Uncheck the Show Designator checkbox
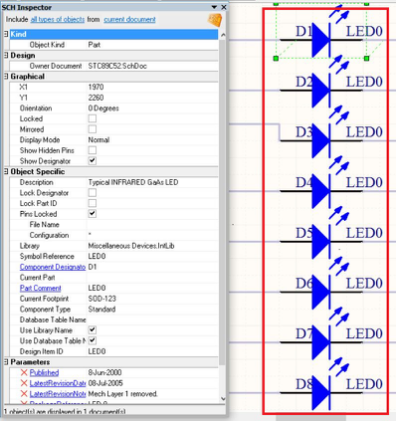This screenshot has width=396, height=421. tap(92, 161)
